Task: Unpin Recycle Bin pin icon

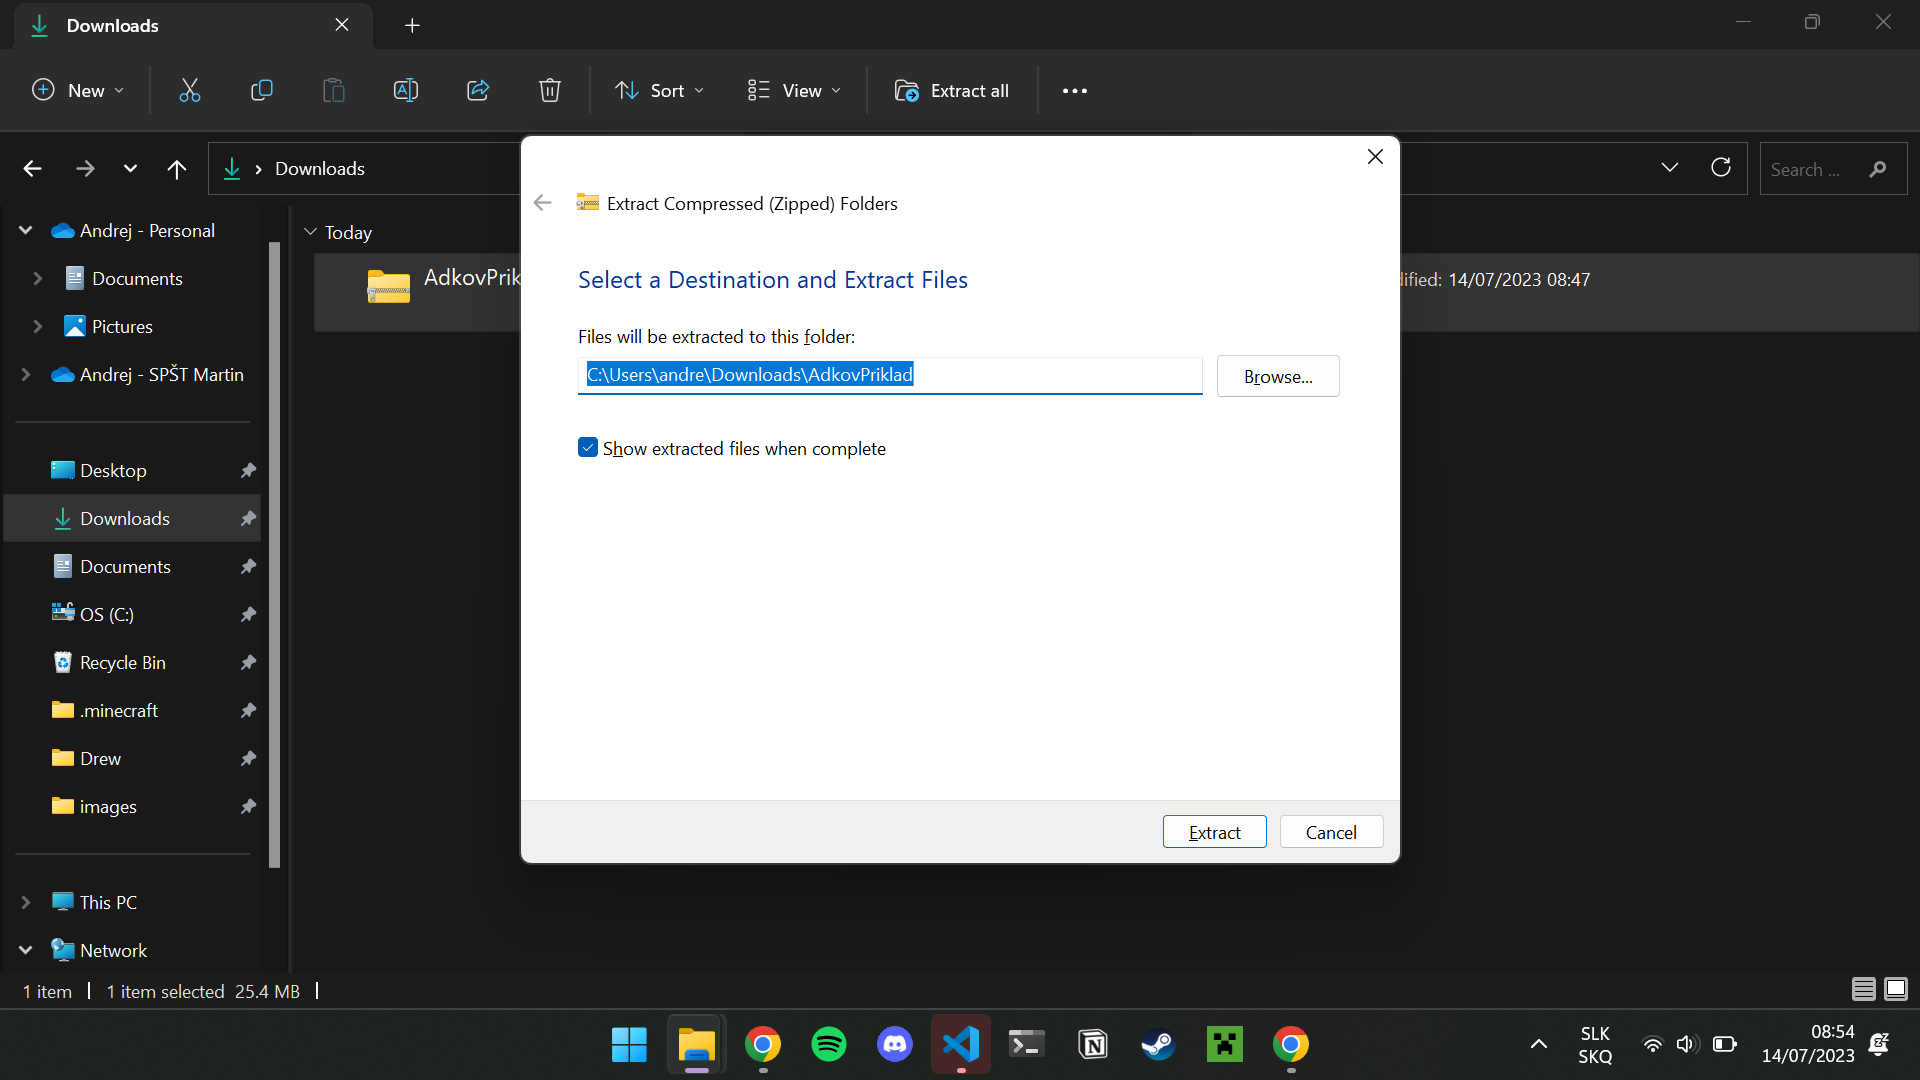Action: pyautogui.click(x=248, y=662)
